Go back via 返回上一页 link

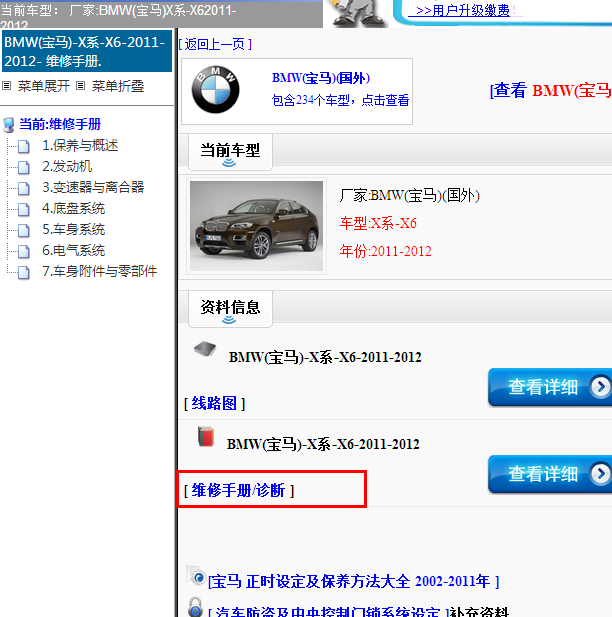coord(215,44)
